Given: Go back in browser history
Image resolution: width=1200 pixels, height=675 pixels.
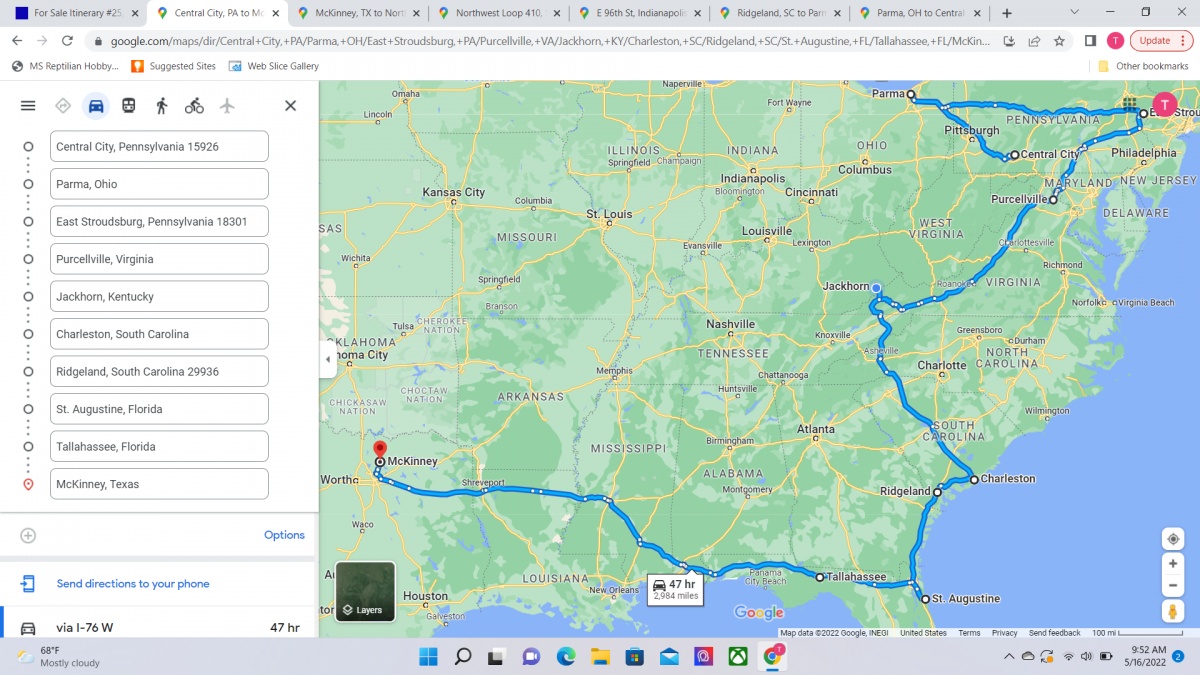Looking at the screenshot, I should pyautogui.click(x=17, y=41).
